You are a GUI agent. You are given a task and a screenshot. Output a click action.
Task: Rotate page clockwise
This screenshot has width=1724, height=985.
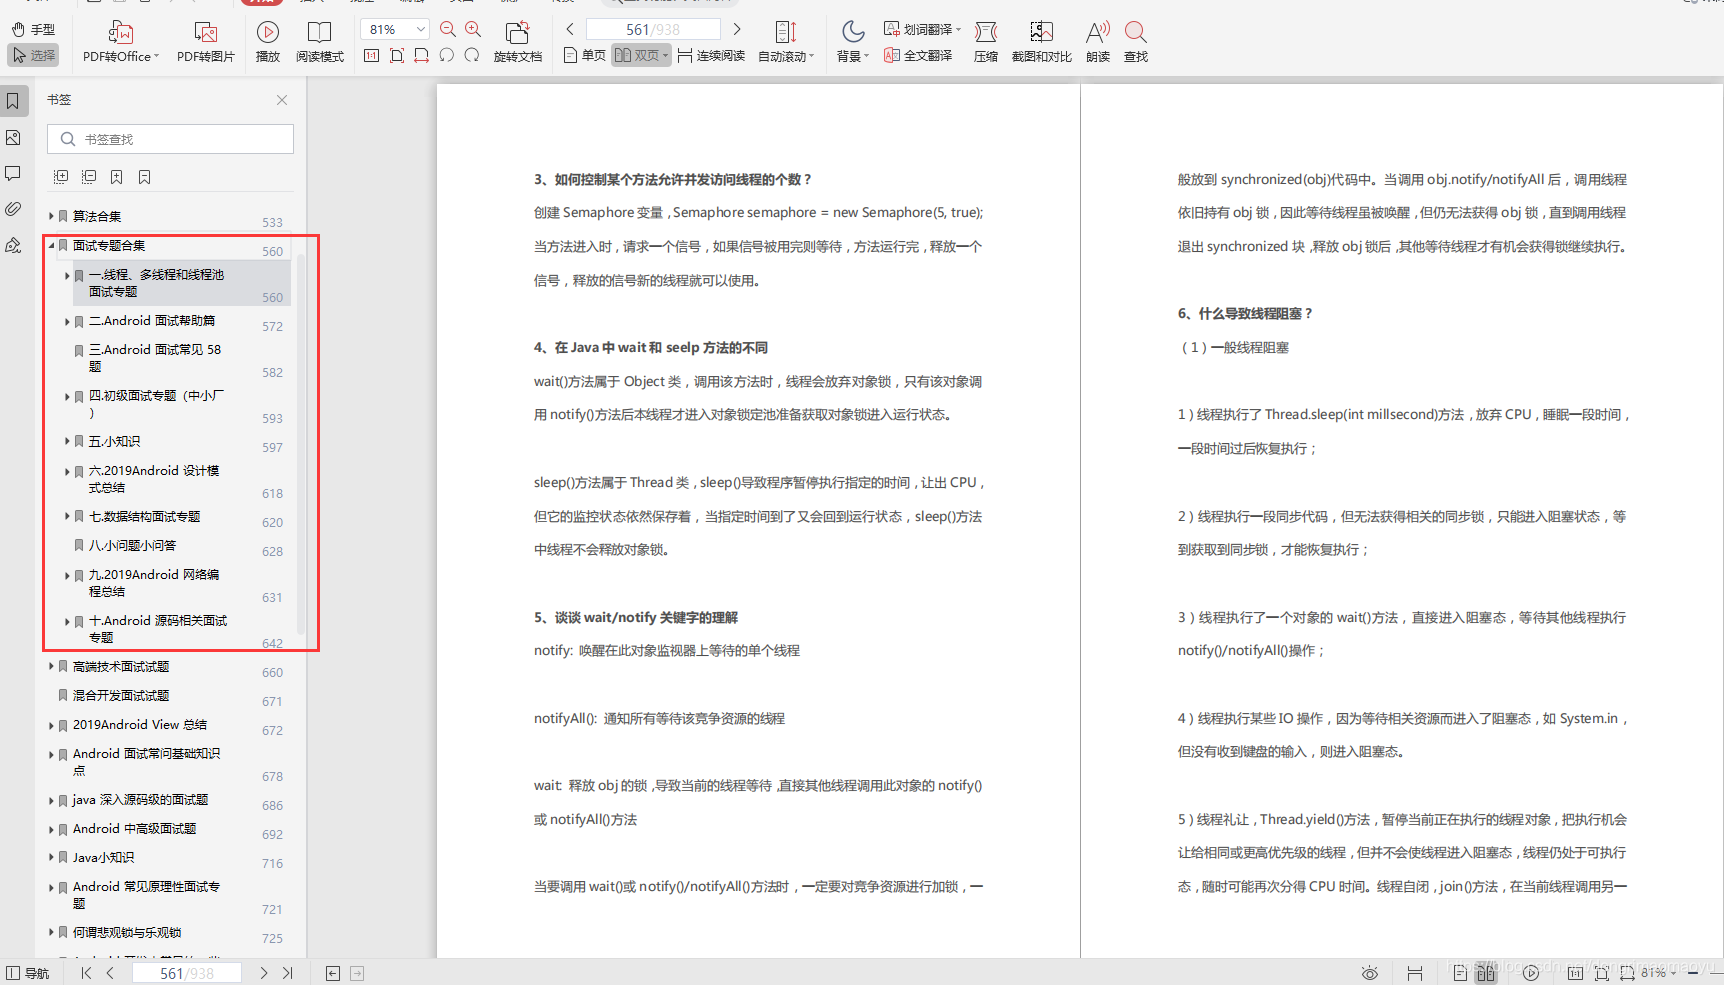pos(472,56)
